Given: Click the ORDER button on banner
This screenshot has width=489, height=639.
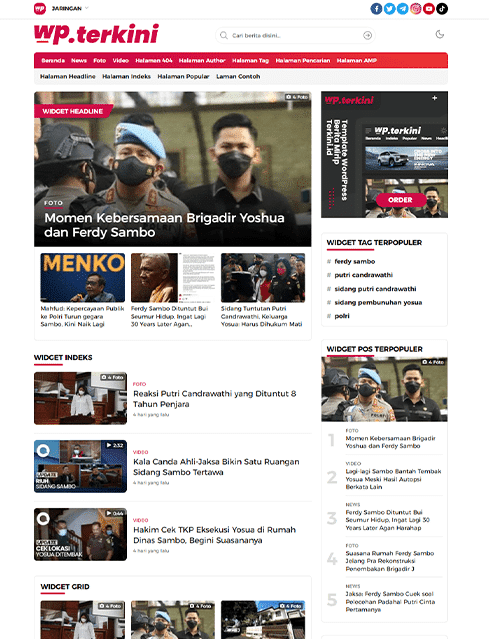Looking at the screenshot, I should click(401, 200).
